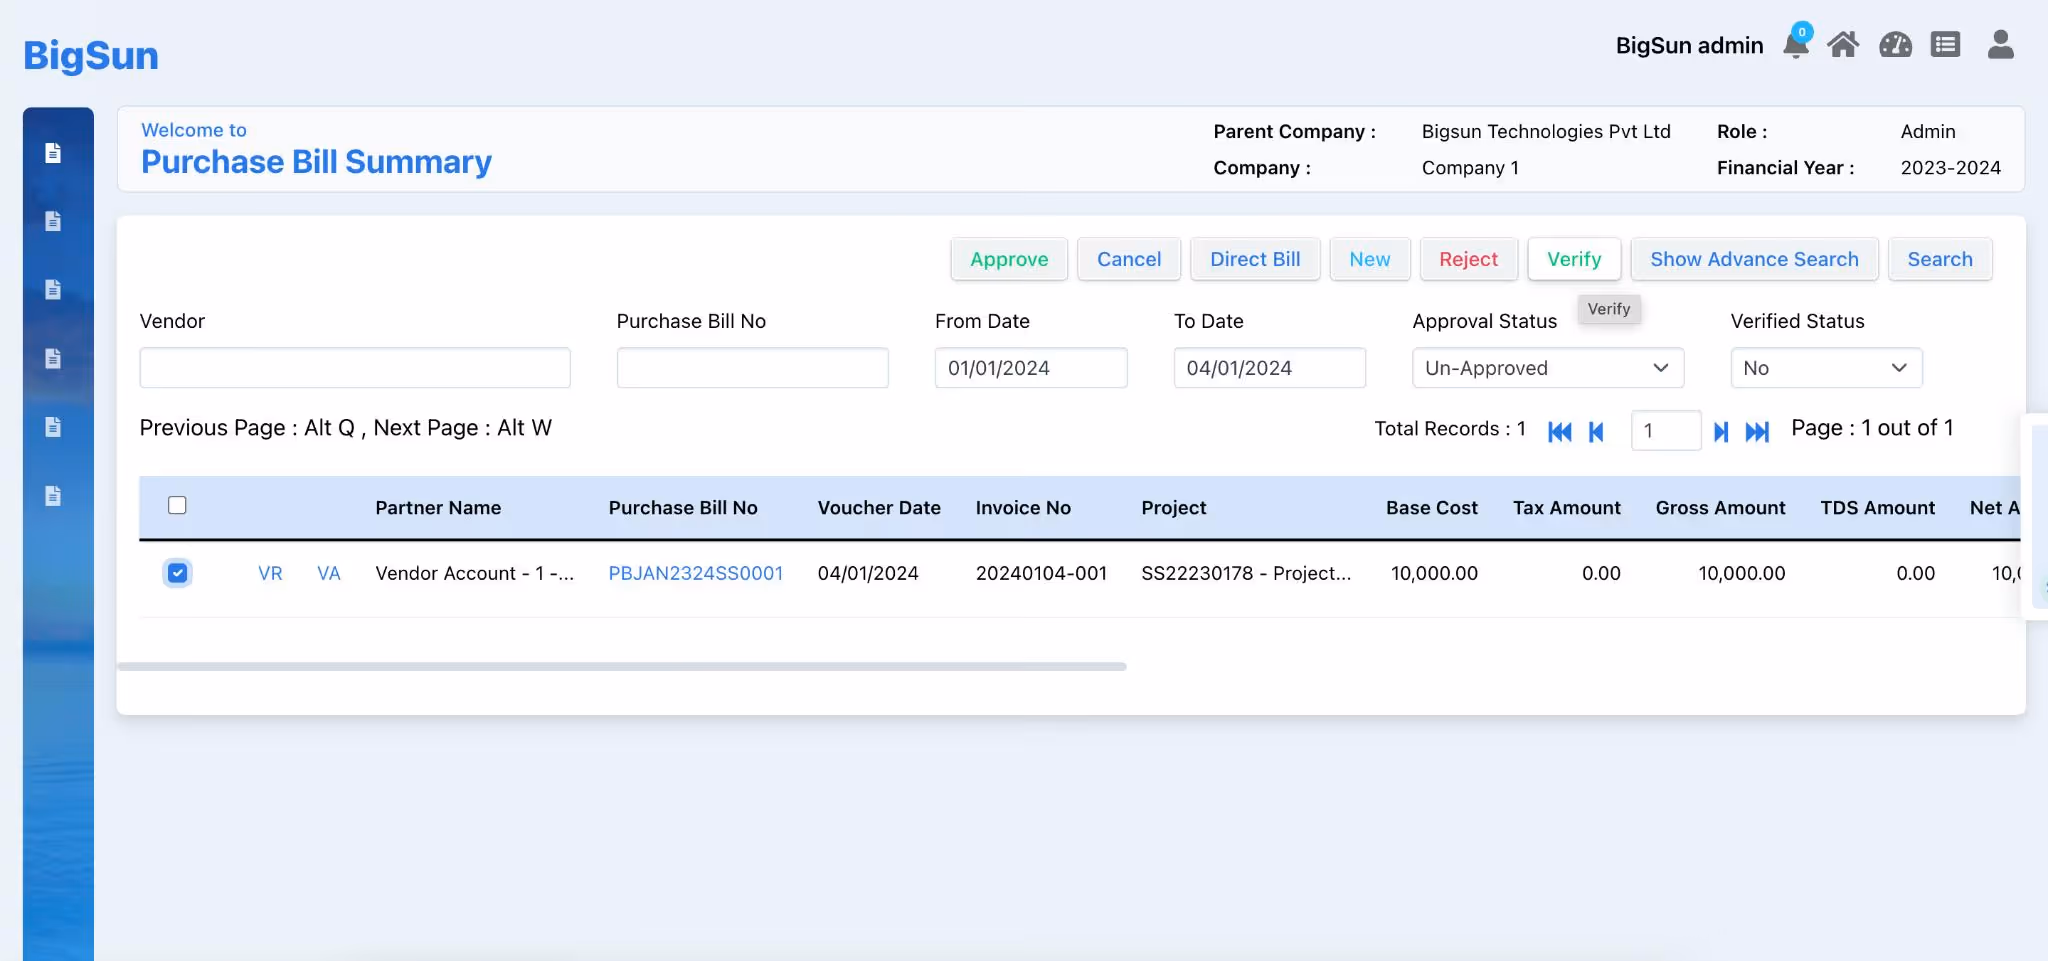The height and width of the screenshot is (961, 2048).
Task: Click the second sidebar document icon
Action: click(53, 221)
